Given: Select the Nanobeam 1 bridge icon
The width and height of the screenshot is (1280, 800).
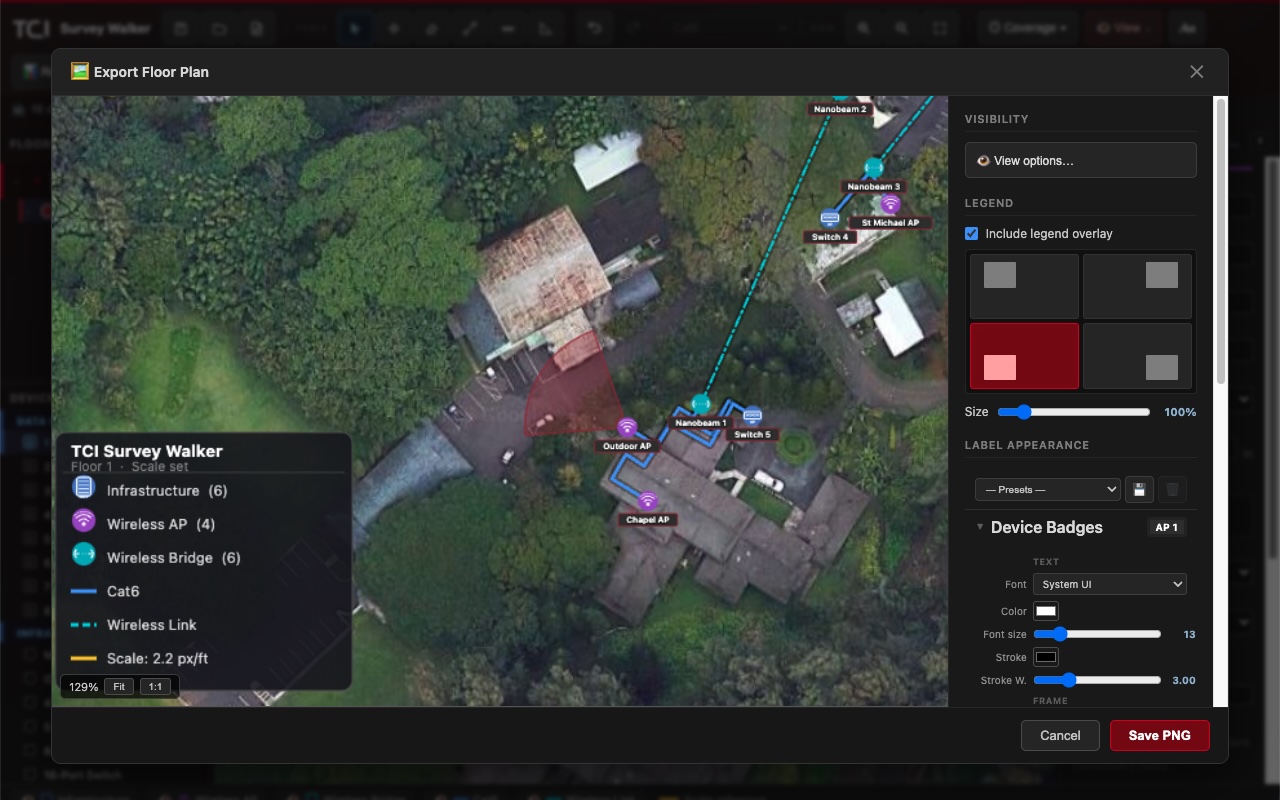Looking at the screenshot, I should [701, 404].
